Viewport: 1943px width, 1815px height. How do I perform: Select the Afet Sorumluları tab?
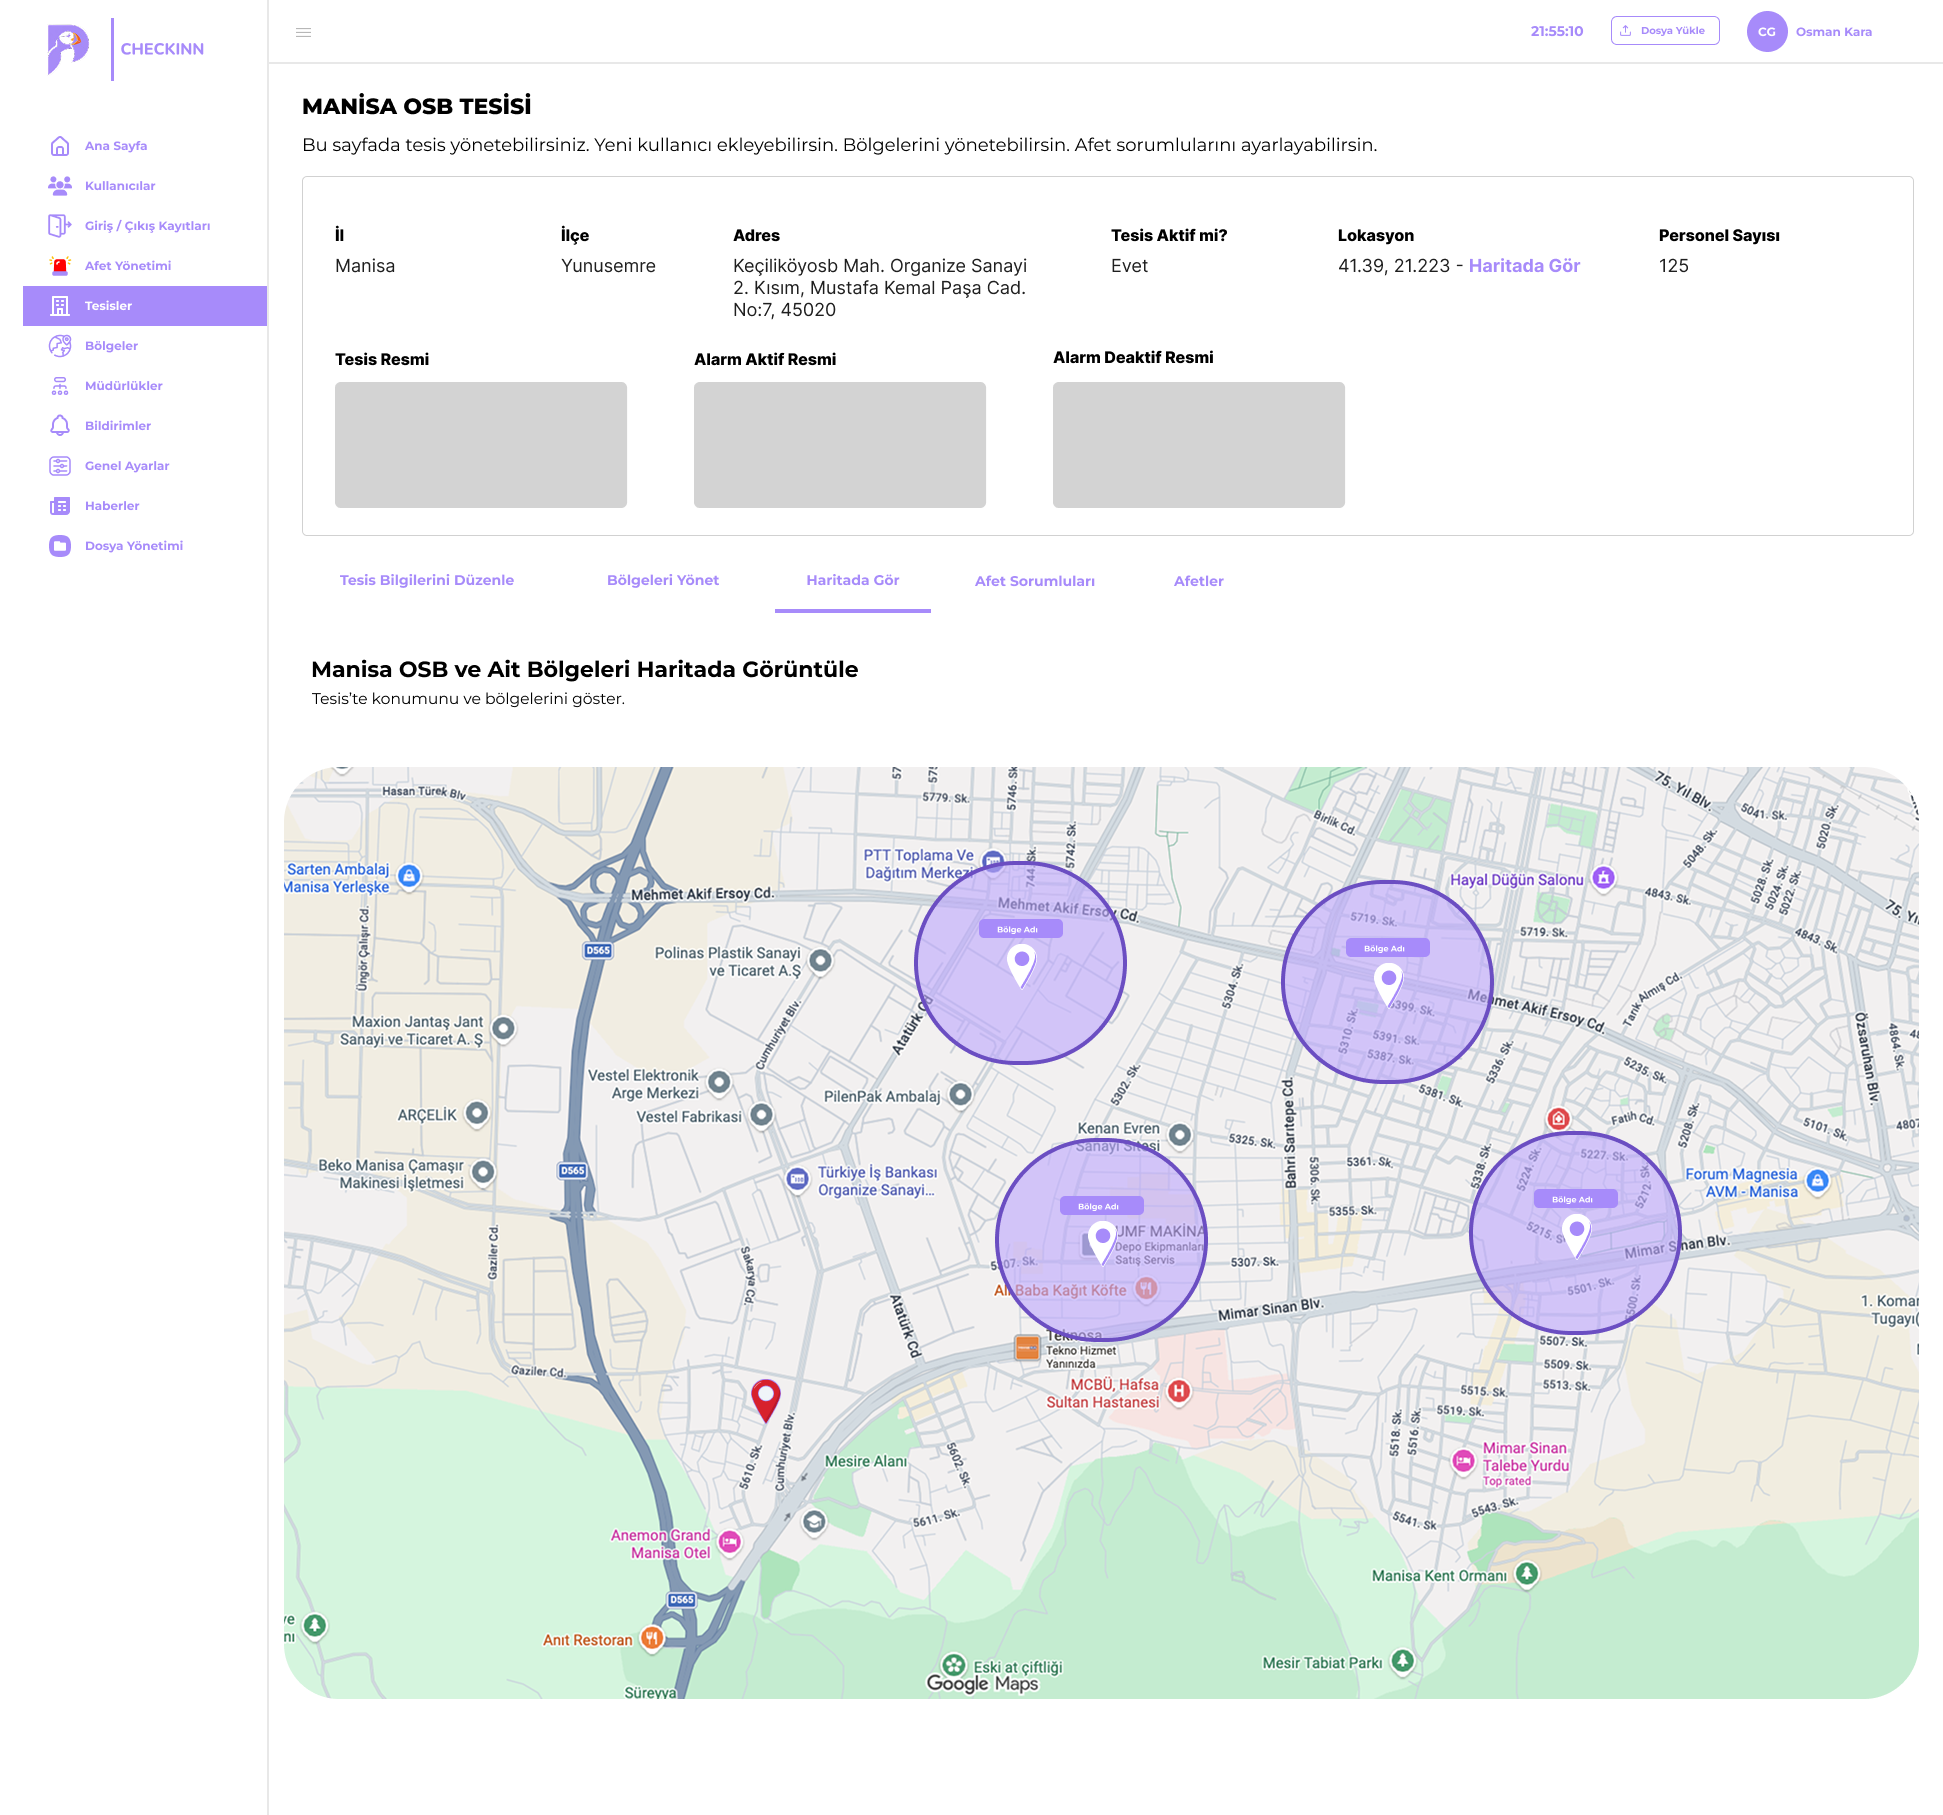[1035, 581]
